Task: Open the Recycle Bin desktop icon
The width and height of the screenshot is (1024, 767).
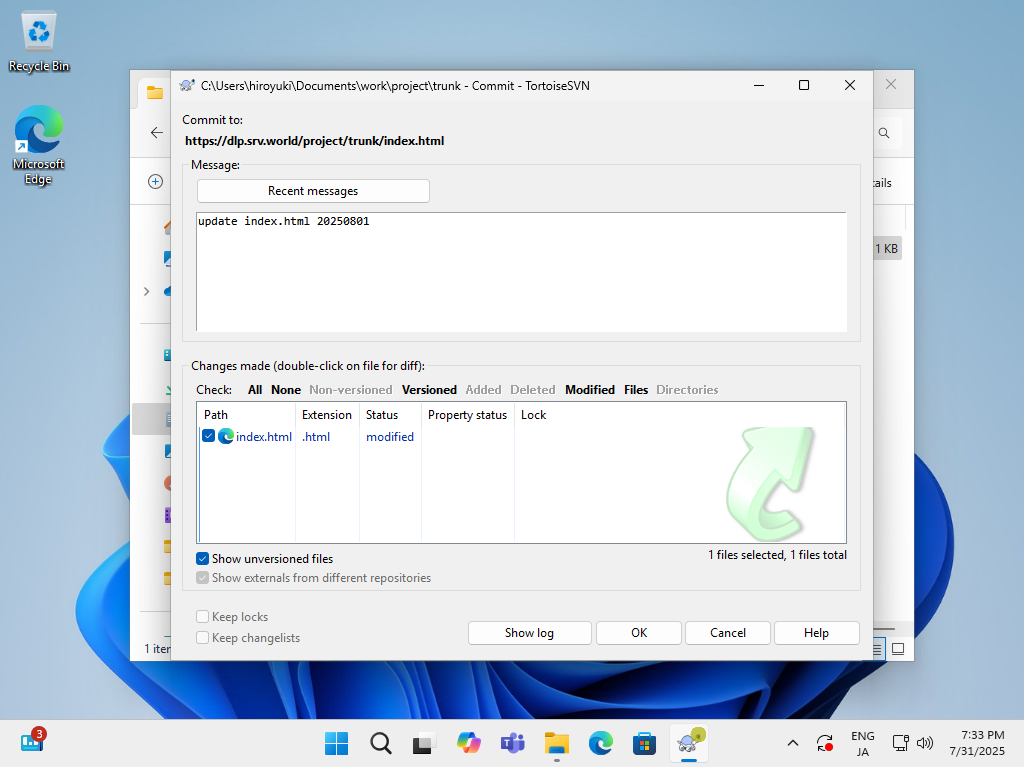Action: point(39,42)
